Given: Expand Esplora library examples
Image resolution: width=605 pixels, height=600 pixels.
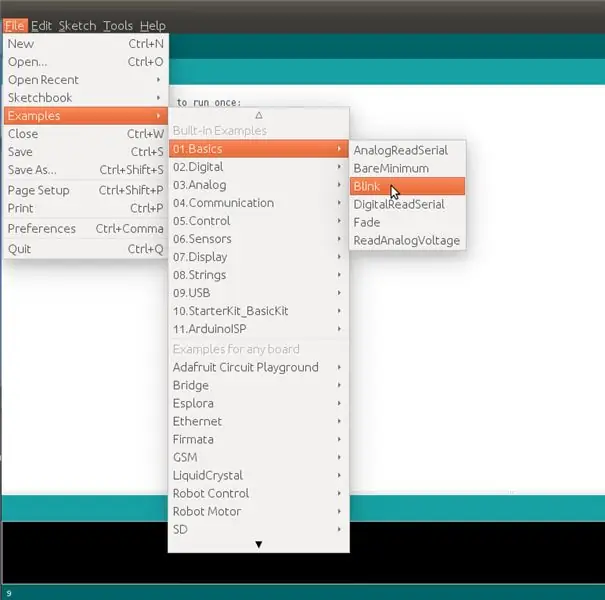Looking at the screenshot, I should point(259,404).
